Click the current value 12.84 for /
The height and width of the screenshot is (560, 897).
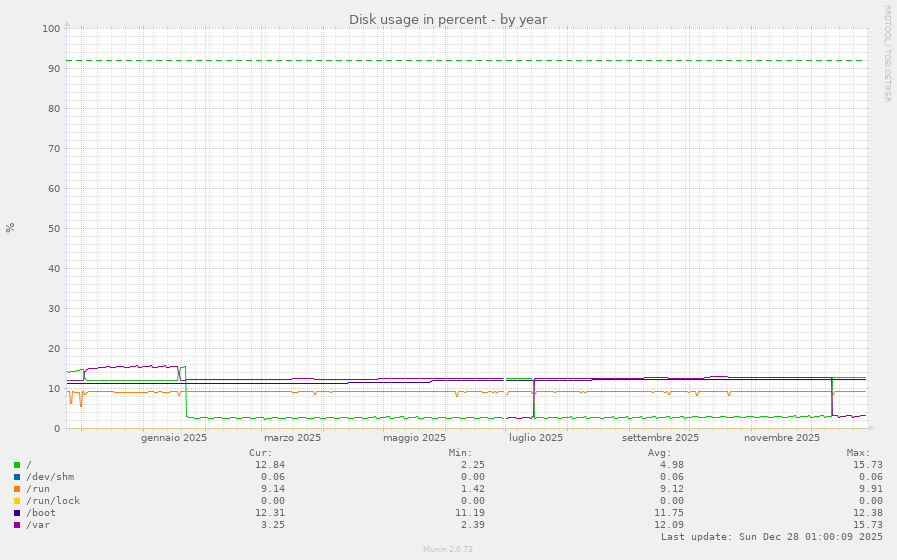[270, 464]
